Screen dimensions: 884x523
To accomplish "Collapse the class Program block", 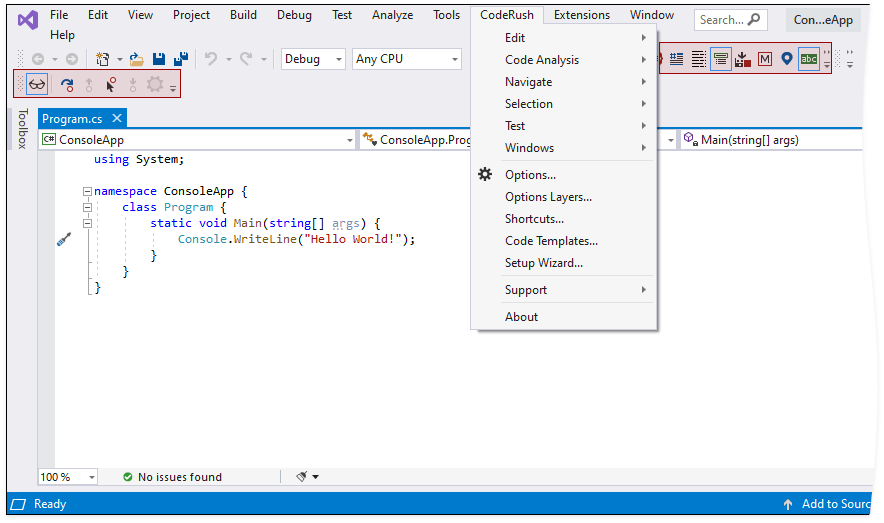I will tap(87, 207).
